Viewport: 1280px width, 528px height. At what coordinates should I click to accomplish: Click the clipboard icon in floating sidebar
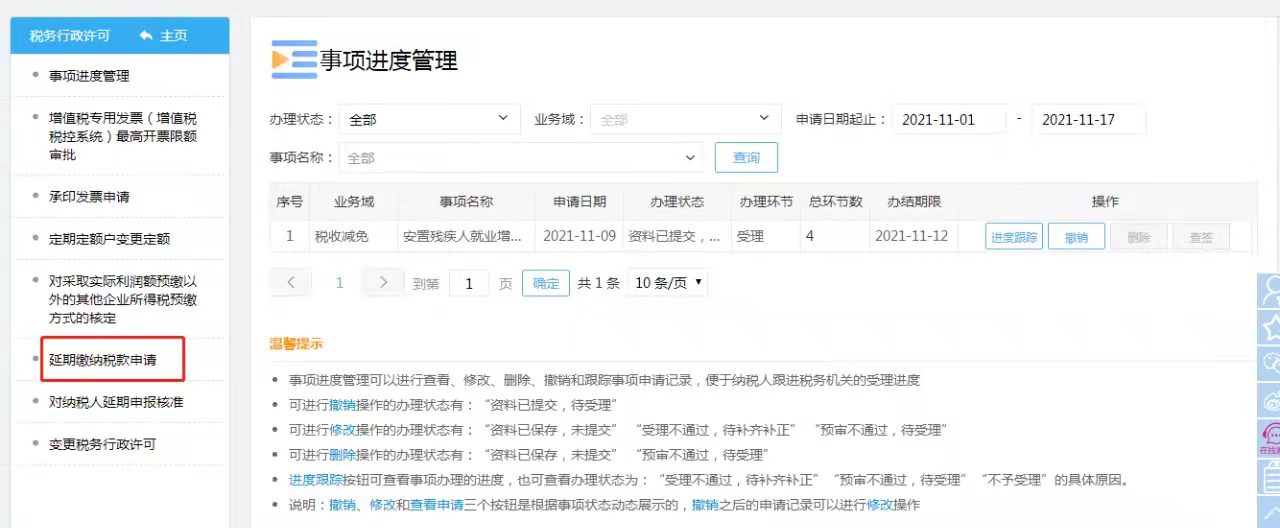[x=1271, y=477]
